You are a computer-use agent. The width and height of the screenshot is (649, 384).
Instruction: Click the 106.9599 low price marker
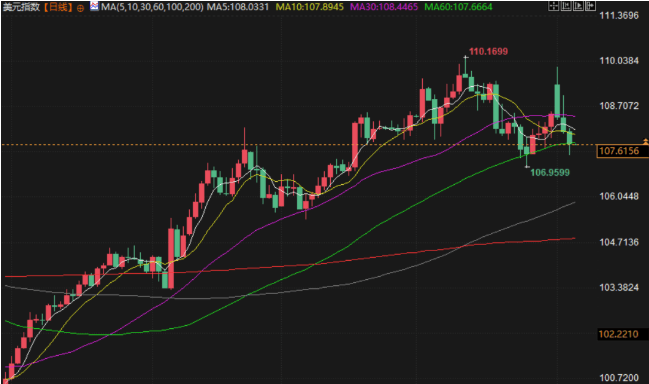[x=550, y=172]
